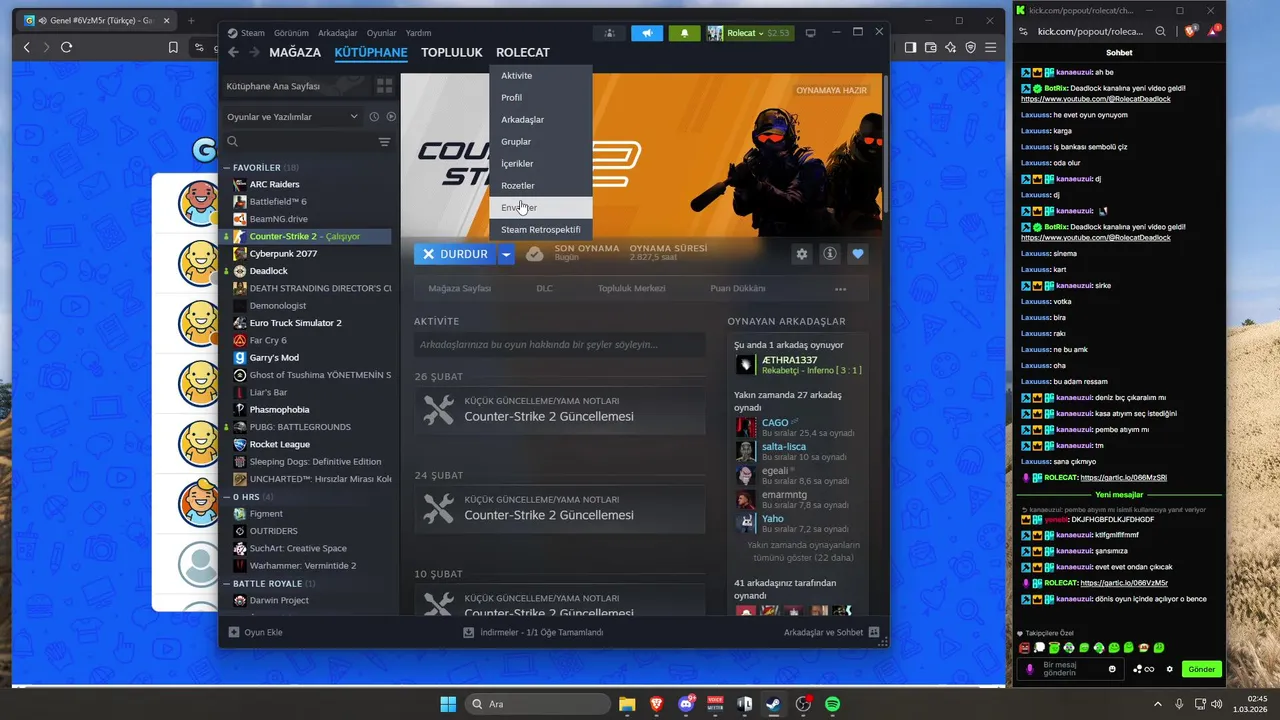Open the Oyunlar menu
This screenshot has height=720, width=1280.
(381, 33)
